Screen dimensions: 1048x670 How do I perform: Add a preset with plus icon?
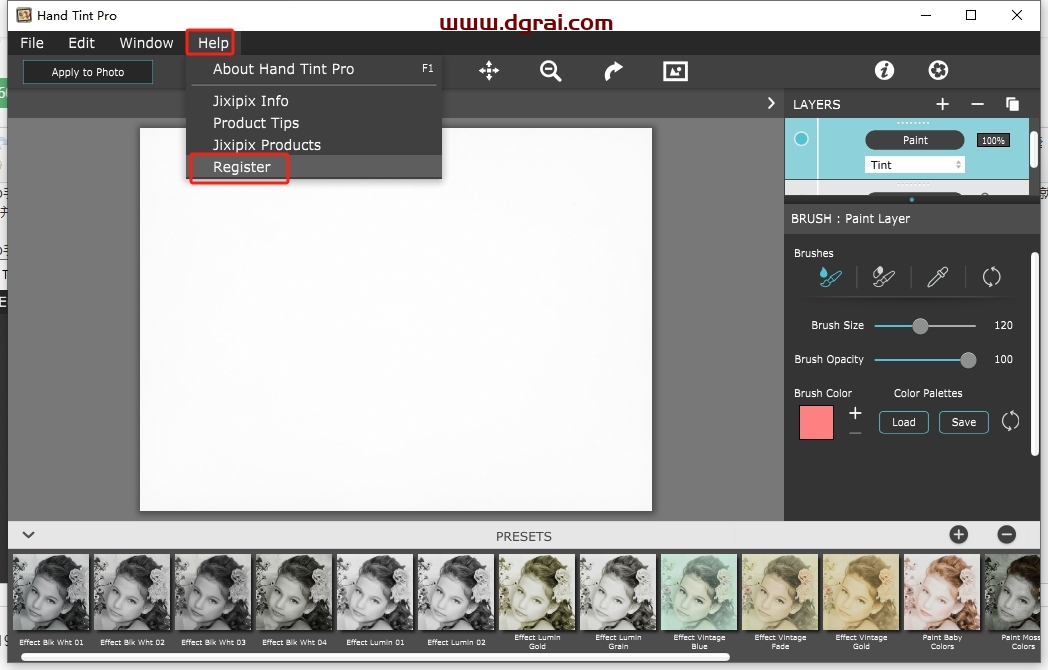point(958,534)
